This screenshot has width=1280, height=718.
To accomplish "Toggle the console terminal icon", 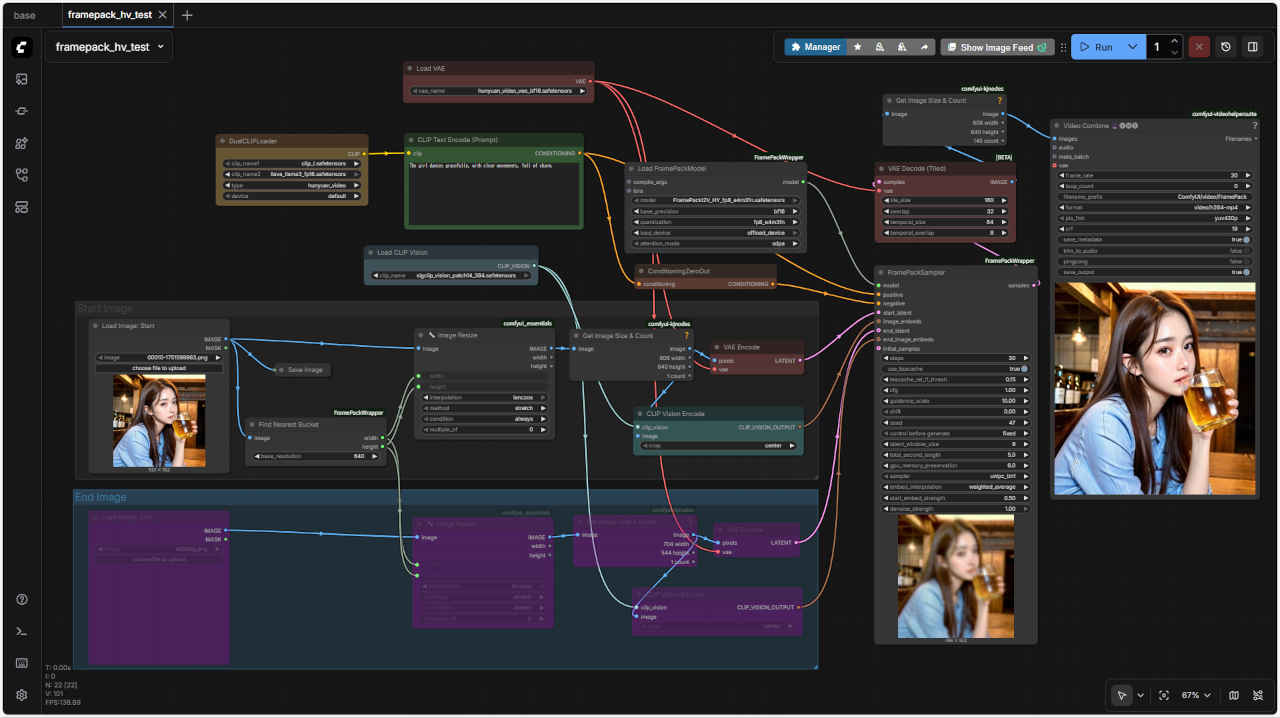I will (22, 631).
